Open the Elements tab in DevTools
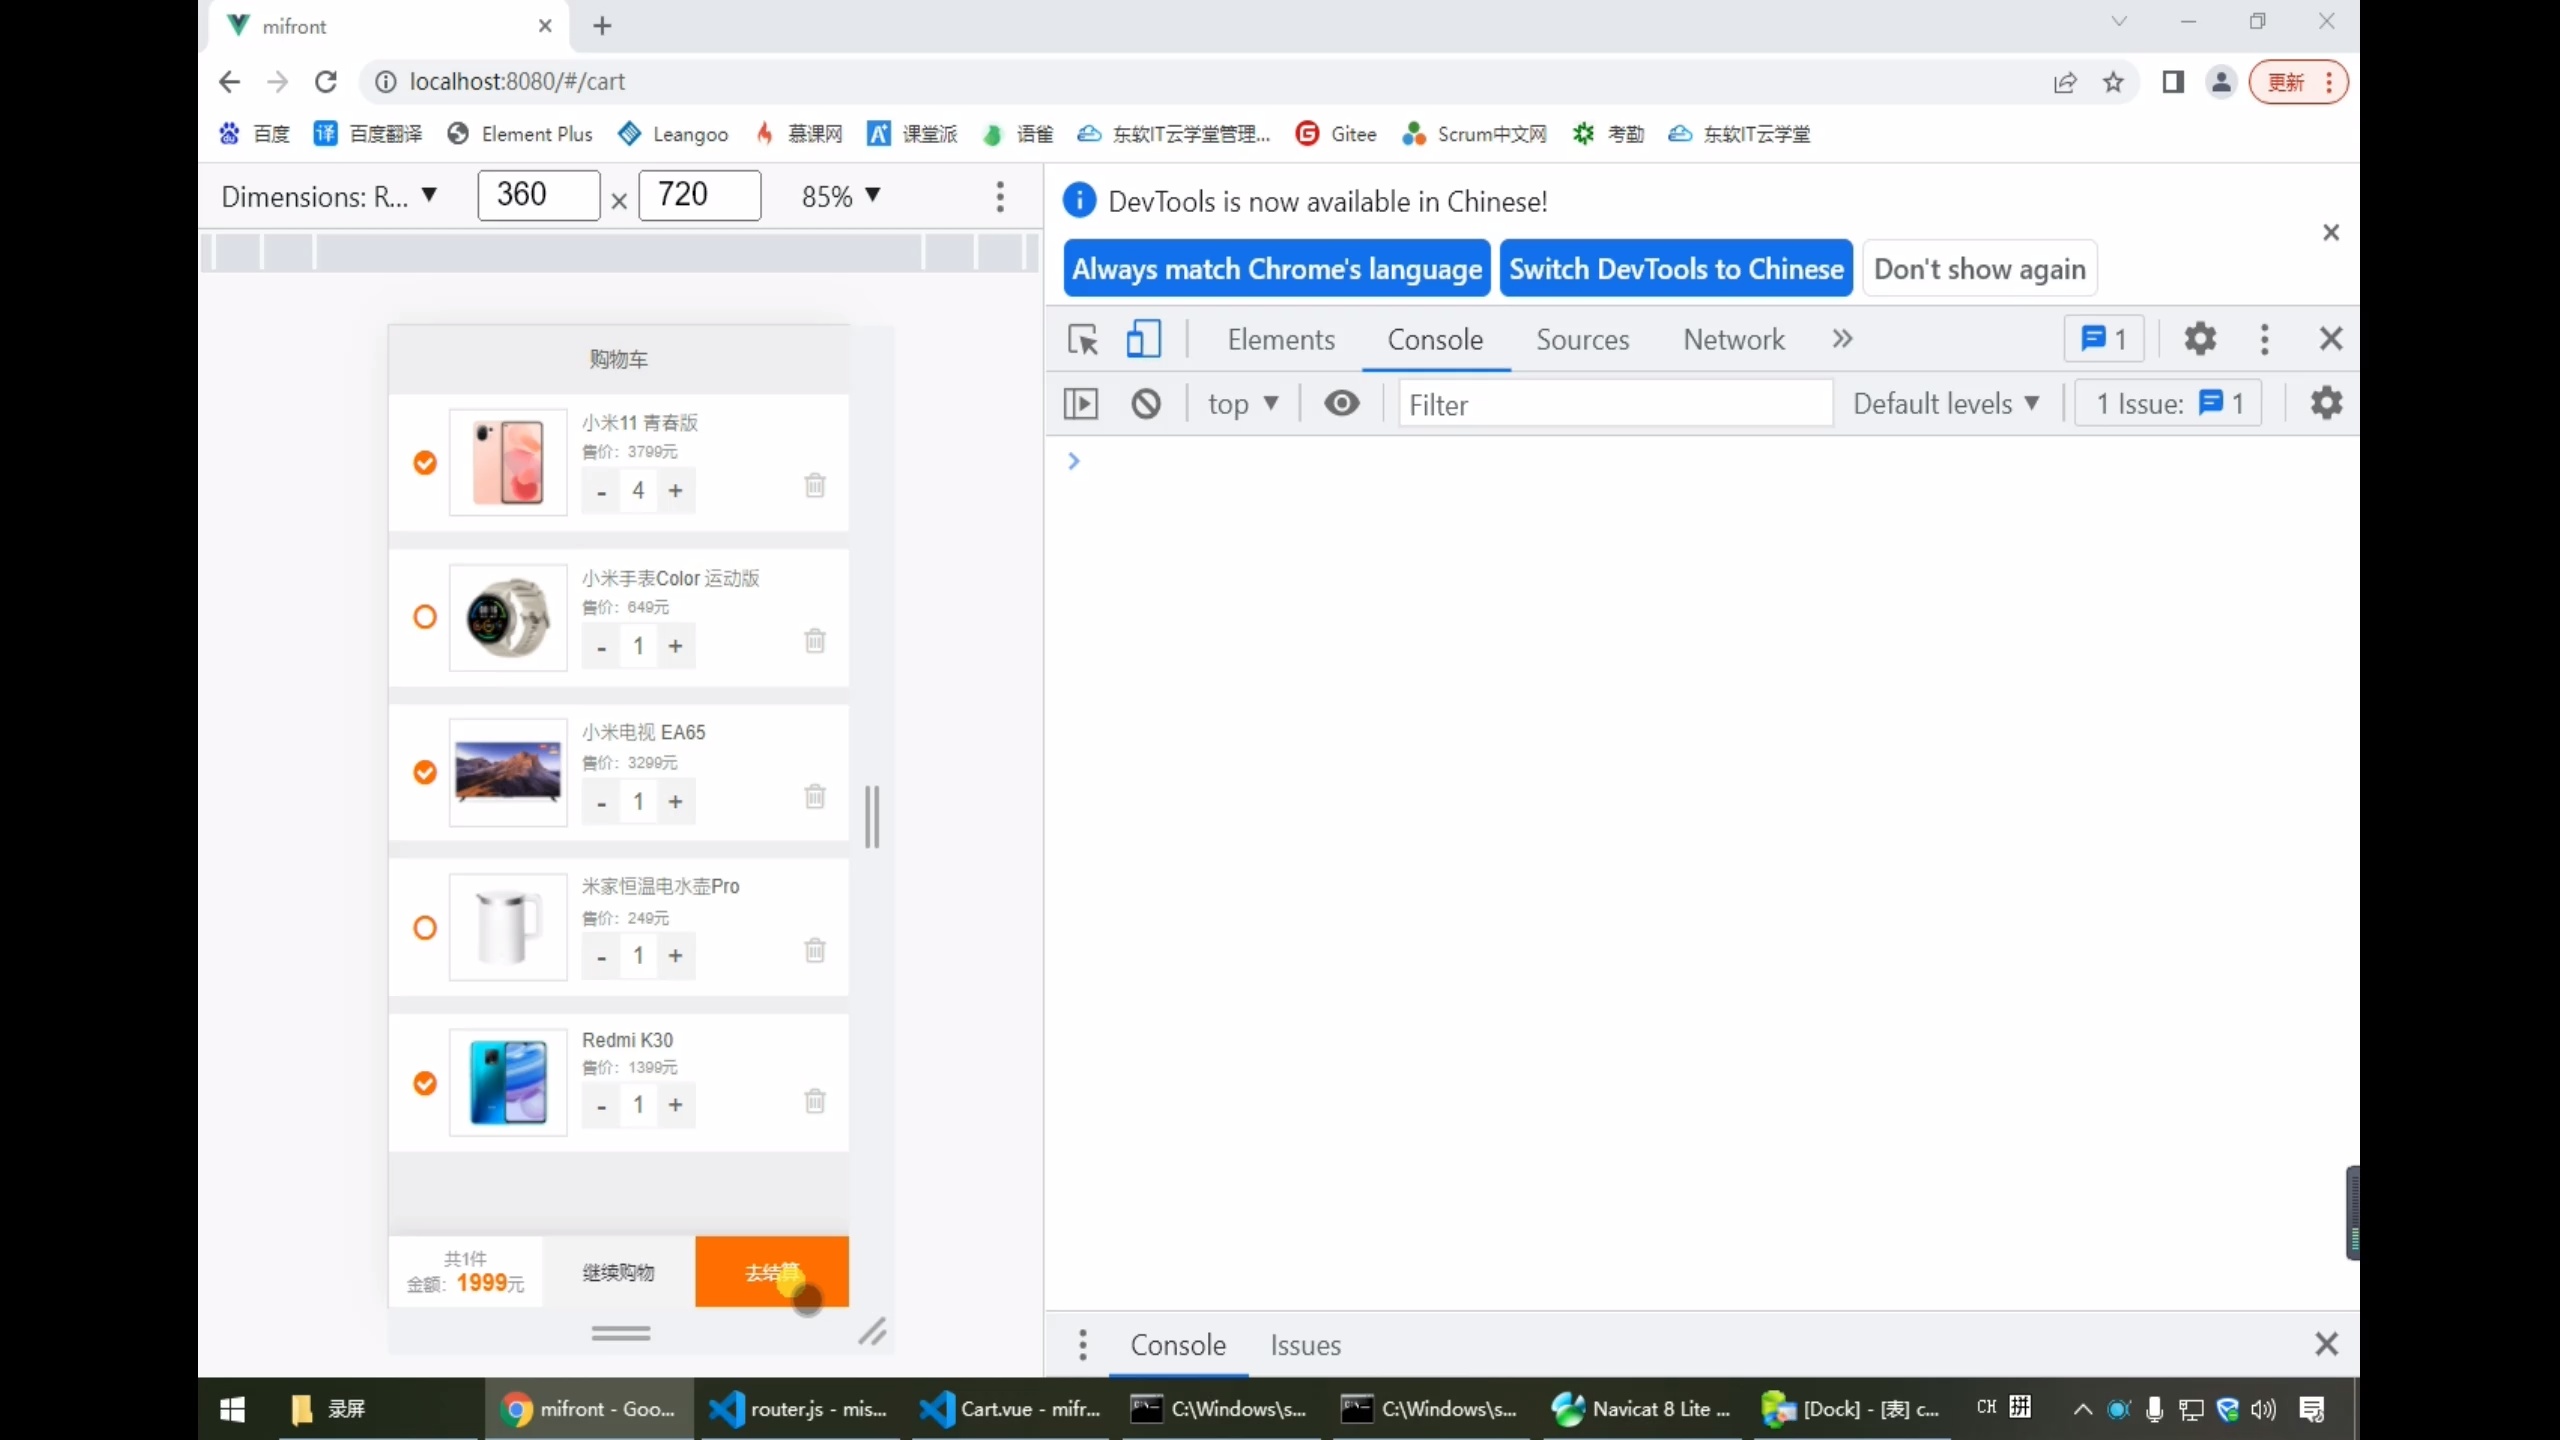 [1280, 340]
